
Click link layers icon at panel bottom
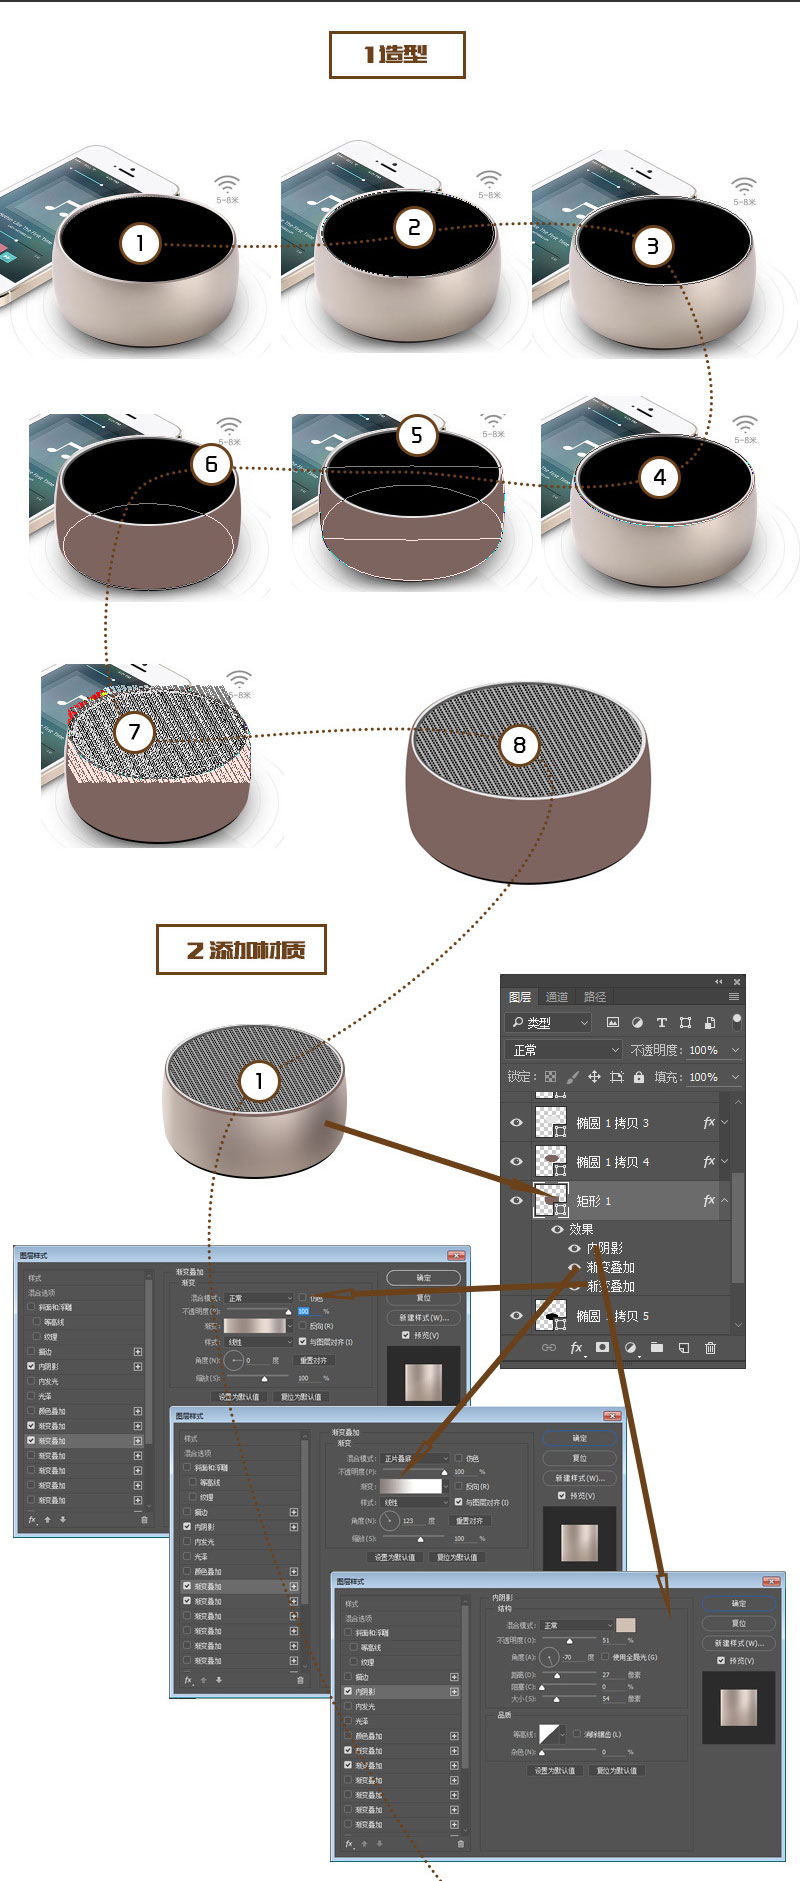pos(549,1347)
